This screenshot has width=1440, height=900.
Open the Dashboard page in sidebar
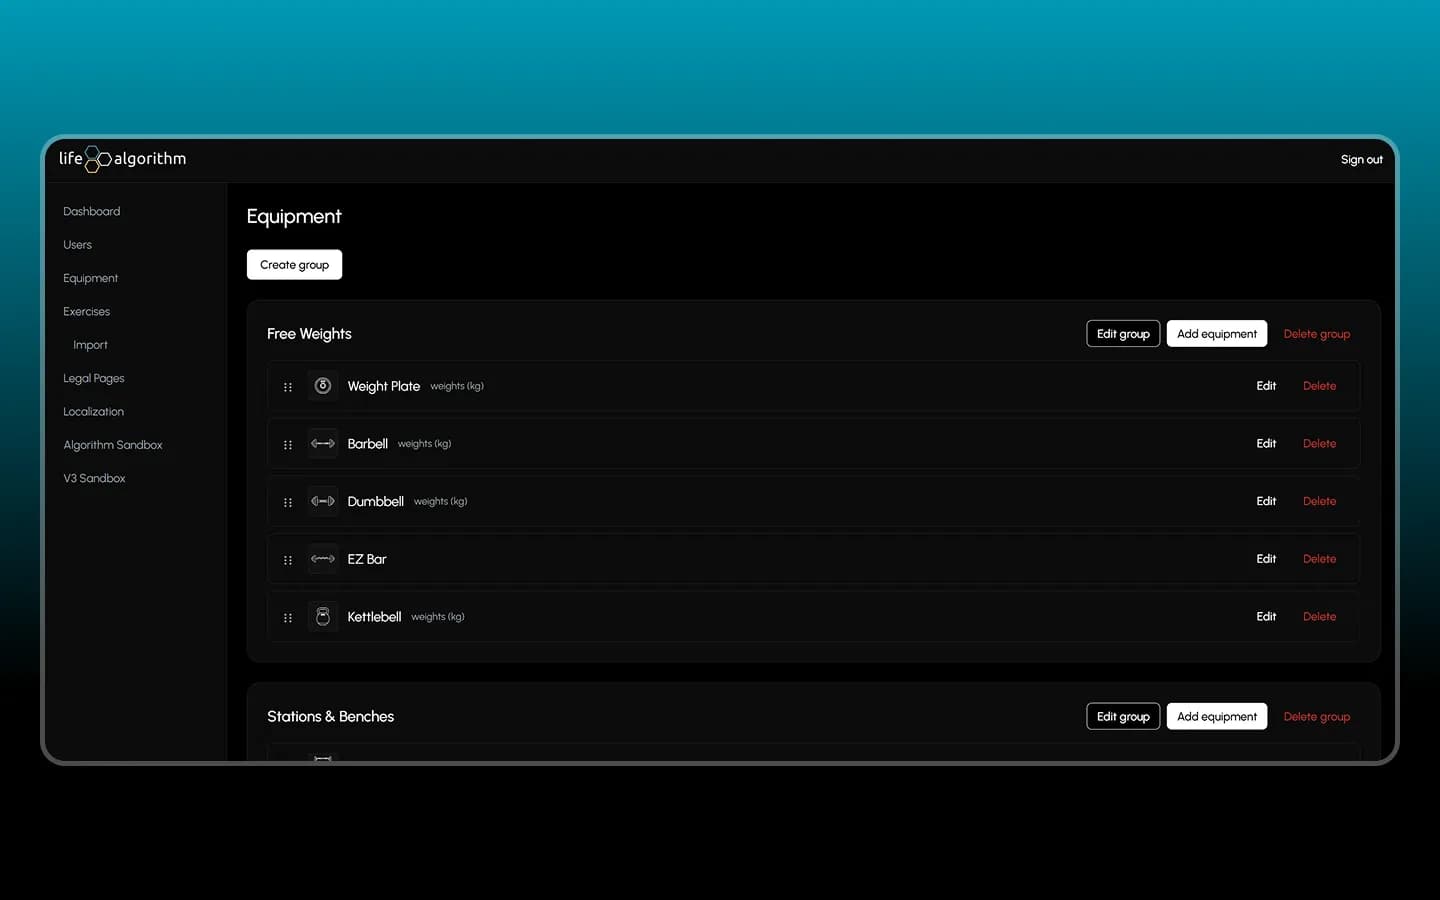point(92,211)
